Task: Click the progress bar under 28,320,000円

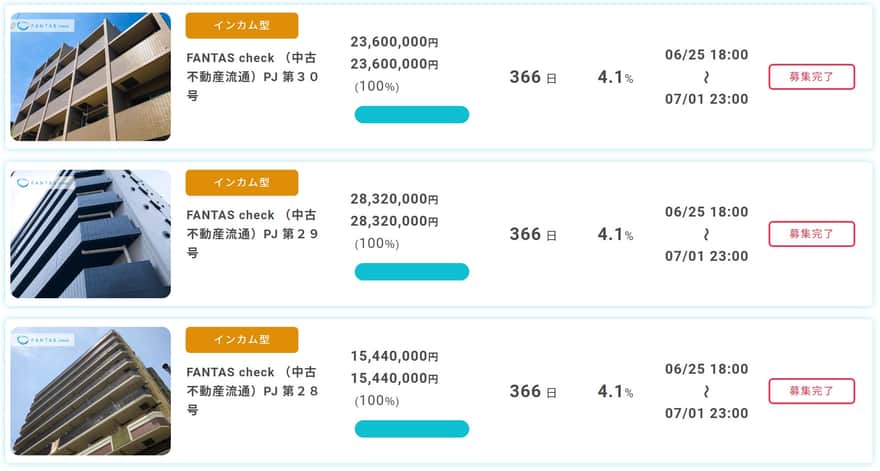Action: click(x=412, y=272)
